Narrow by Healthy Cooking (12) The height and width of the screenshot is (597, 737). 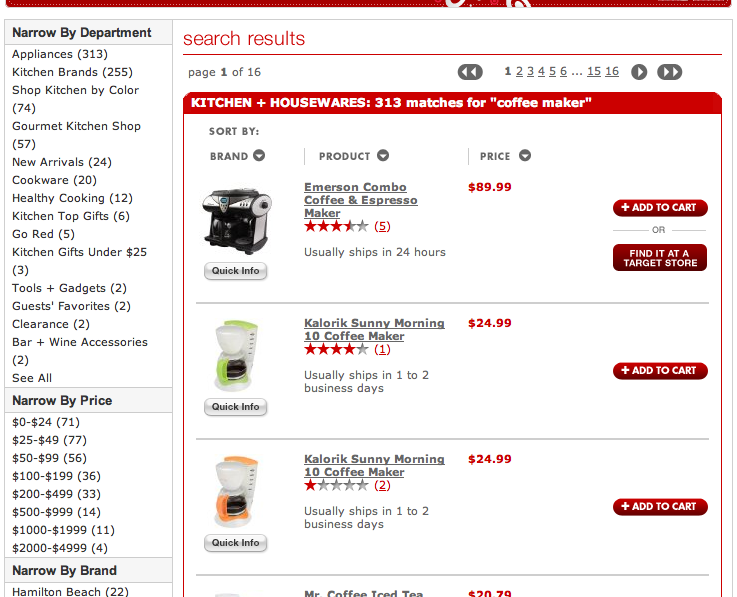(x=72, y=198)
